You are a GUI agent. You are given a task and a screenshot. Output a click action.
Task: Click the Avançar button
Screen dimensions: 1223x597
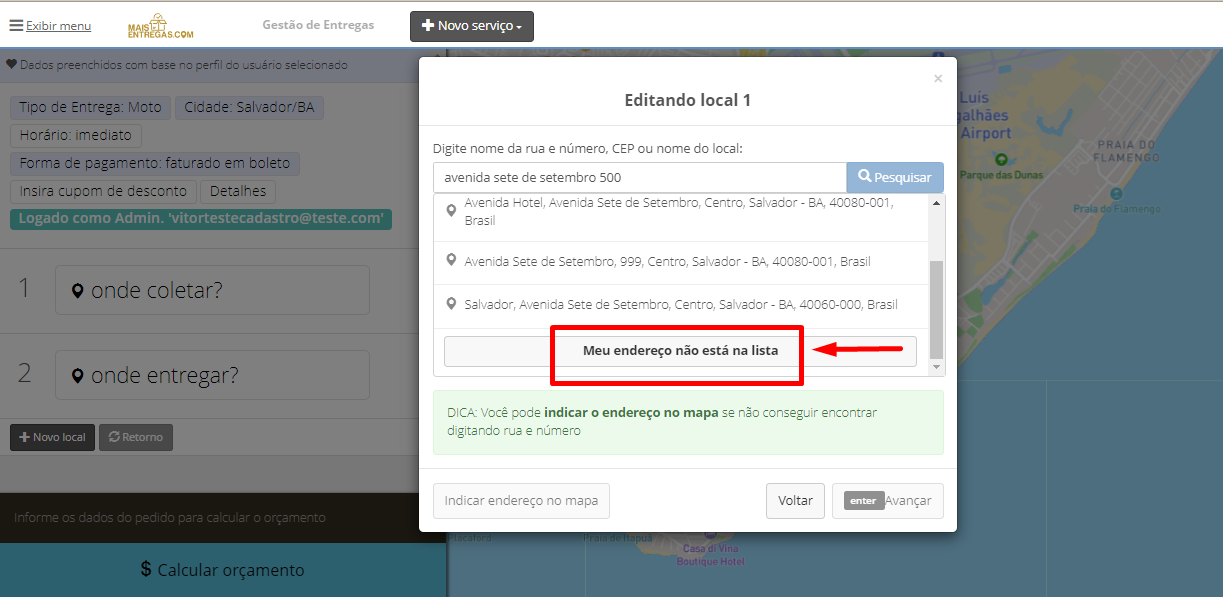click(888, 500)
